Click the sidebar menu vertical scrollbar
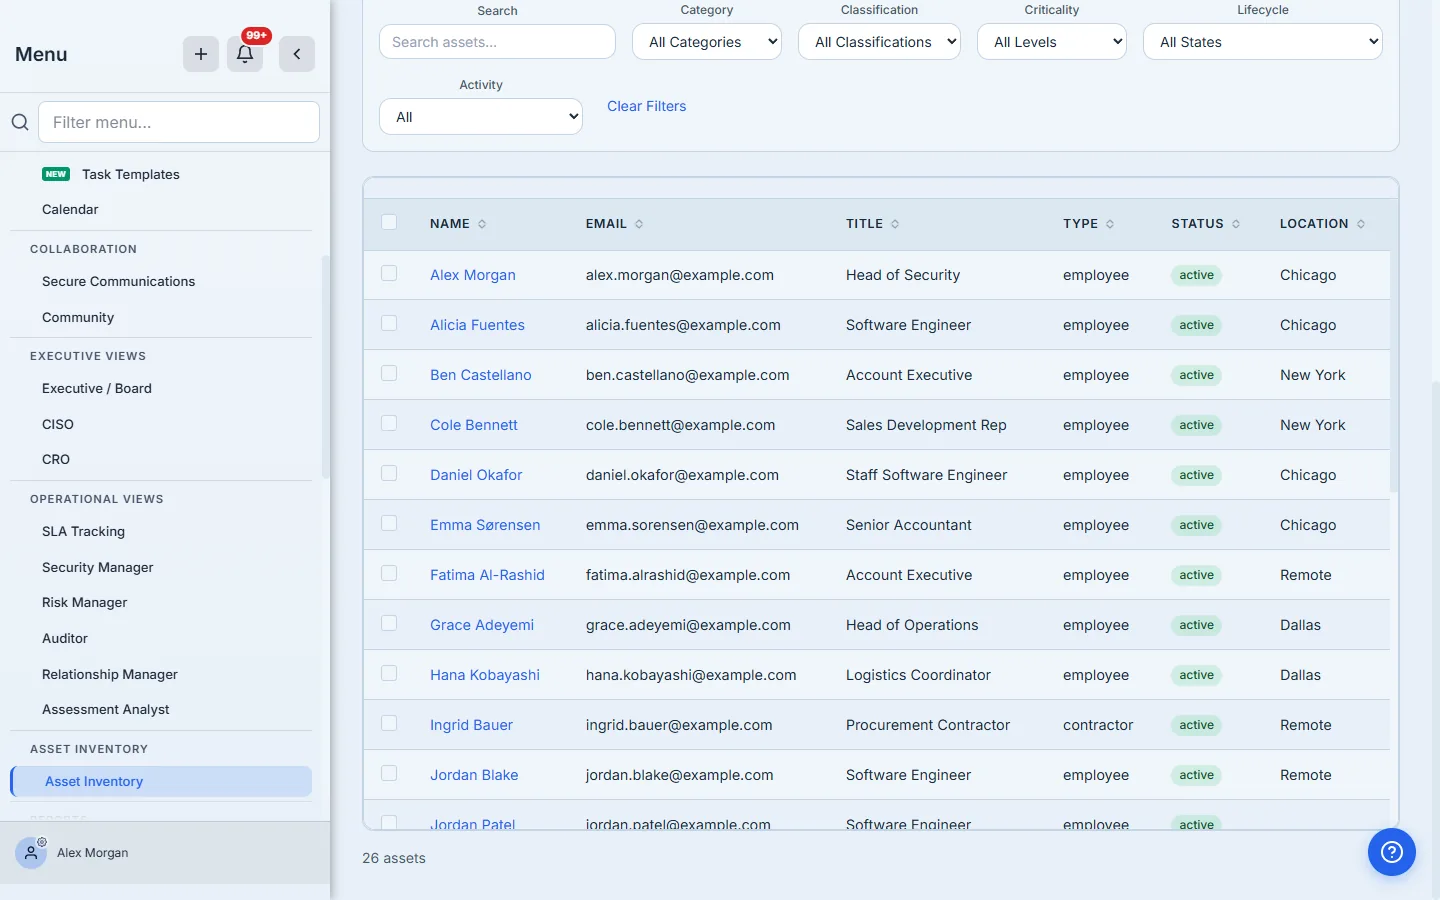The height and width of the screenshot is (900, 1440). click(x=325, y=366)
